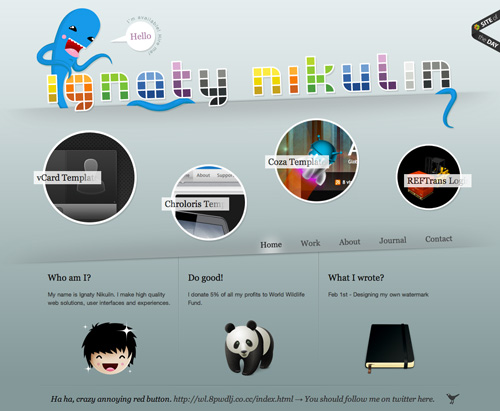Click the Twitter bird icon in footer
The image size is (500, 411).
click(452, 398)
